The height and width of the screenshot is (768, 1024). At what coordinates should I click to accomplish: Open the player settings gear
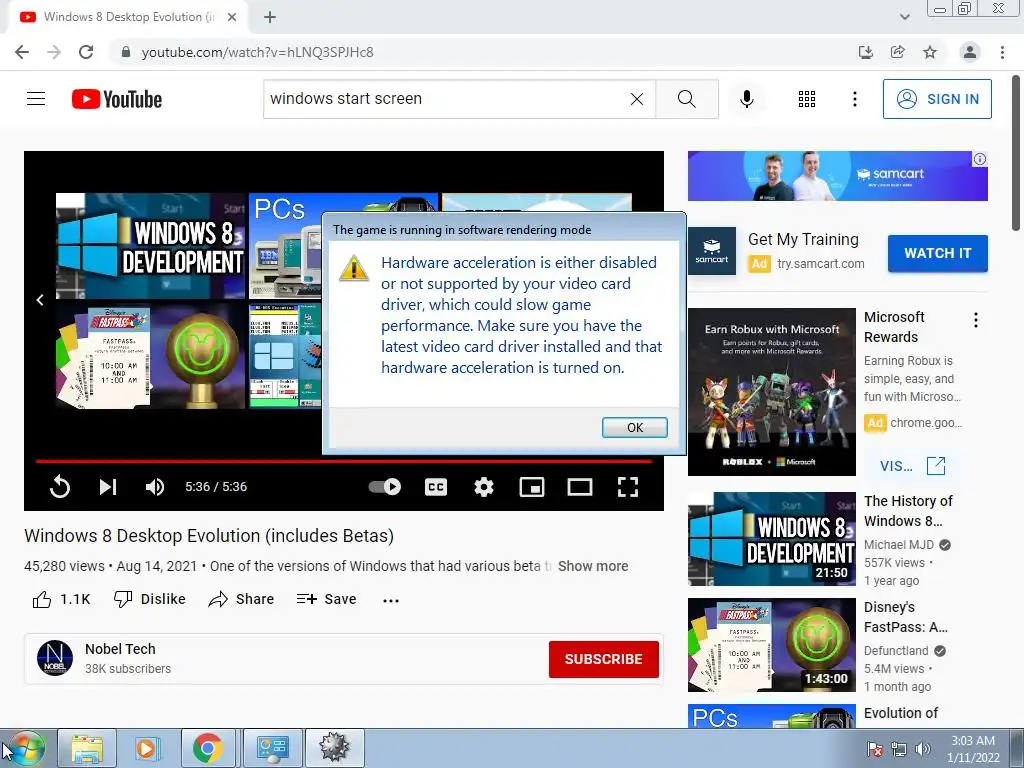tap(484, 487)
